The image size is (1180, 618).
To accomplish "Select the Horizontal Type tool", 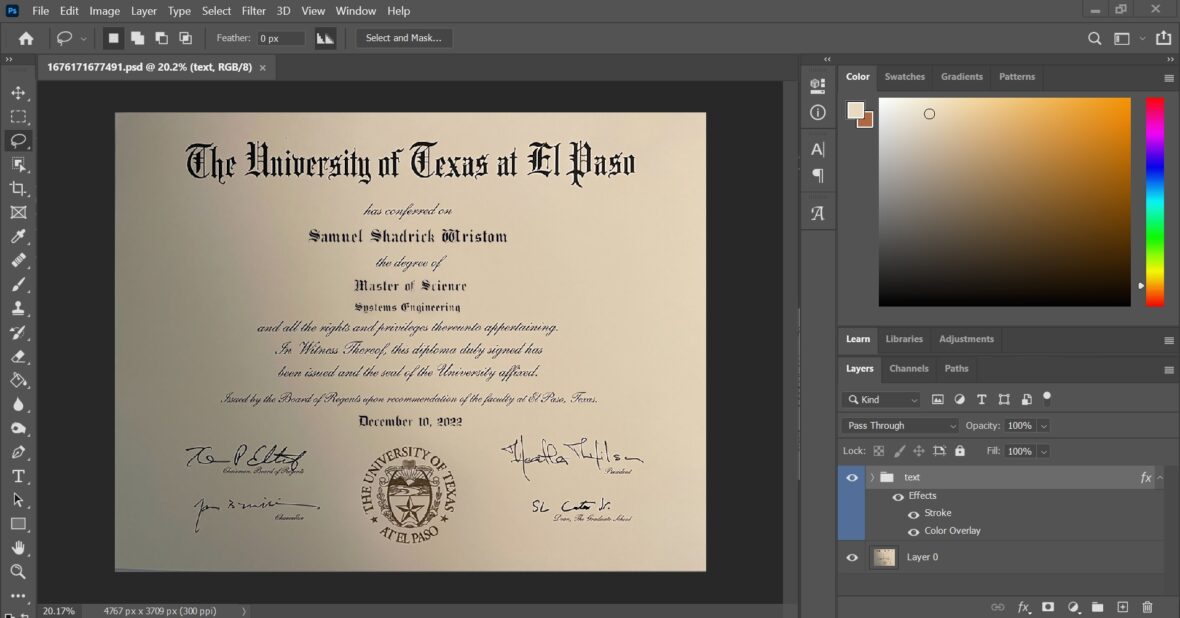I will coord(18,476).
